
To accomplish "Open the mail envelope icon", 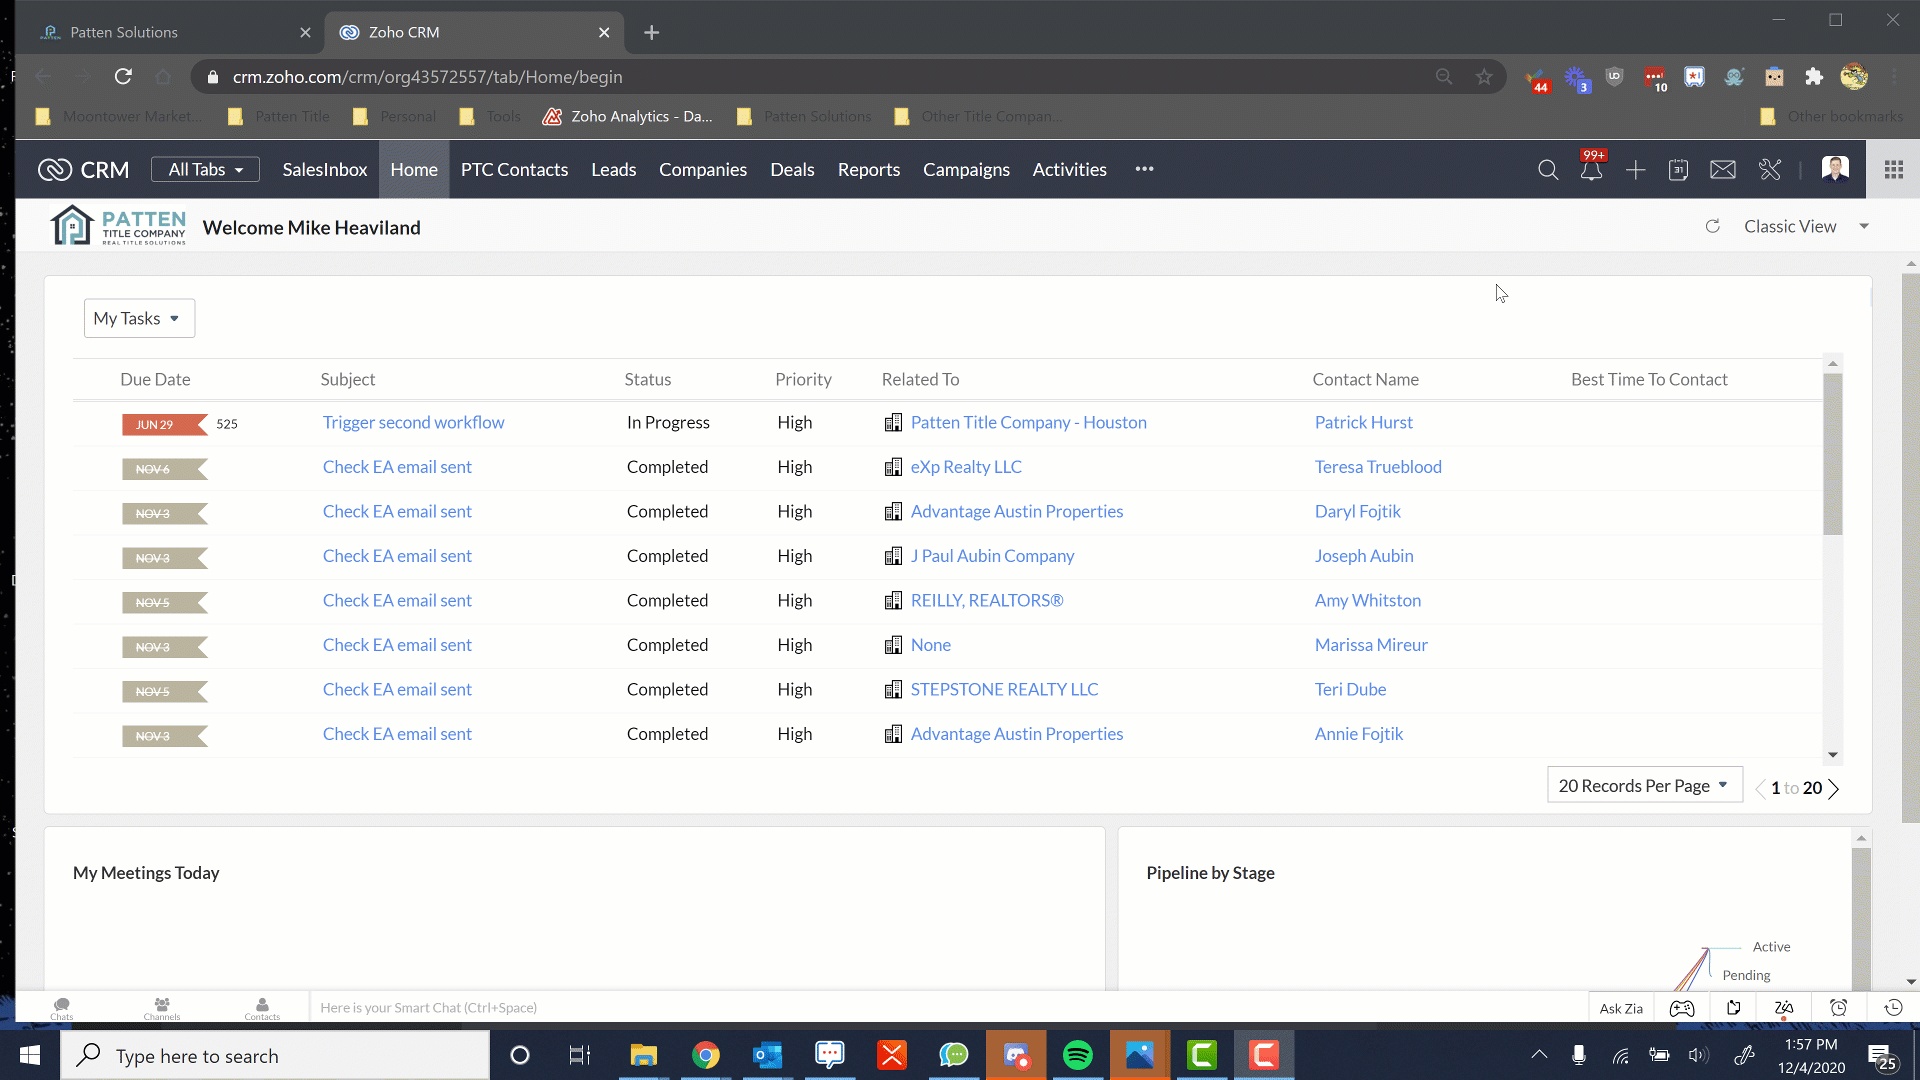I will (x=1723, y=170).
